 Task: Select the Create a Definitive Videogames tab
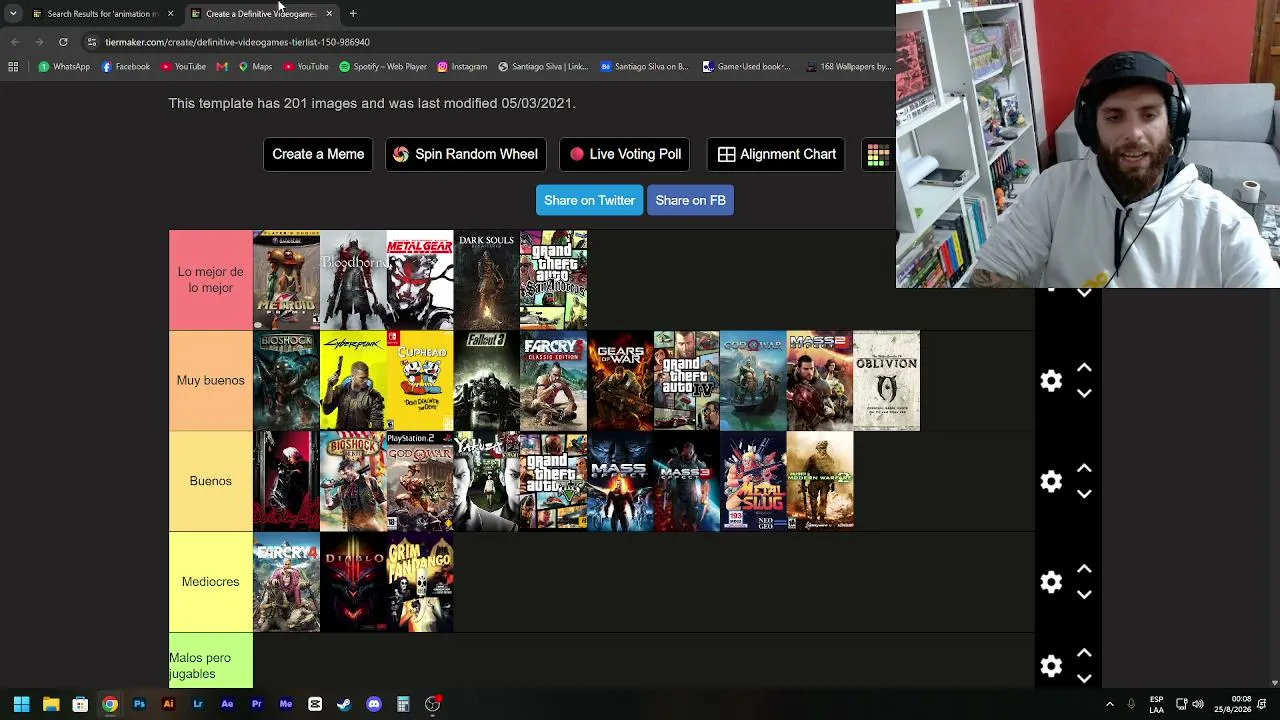pyautogui.click(x=260, y=14)
